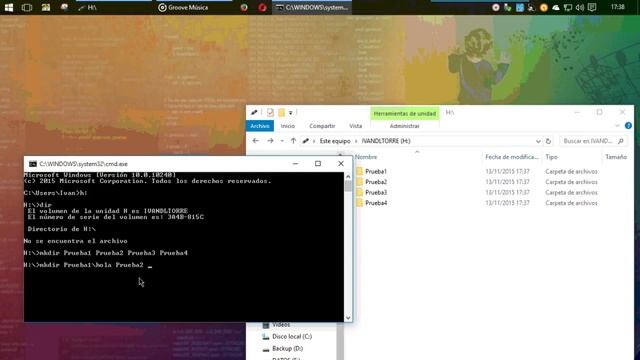The height and width of the screenshot is (360, 640).
Task: Click New folder icon in quick access toolbar
Action: tap(281, 112)
